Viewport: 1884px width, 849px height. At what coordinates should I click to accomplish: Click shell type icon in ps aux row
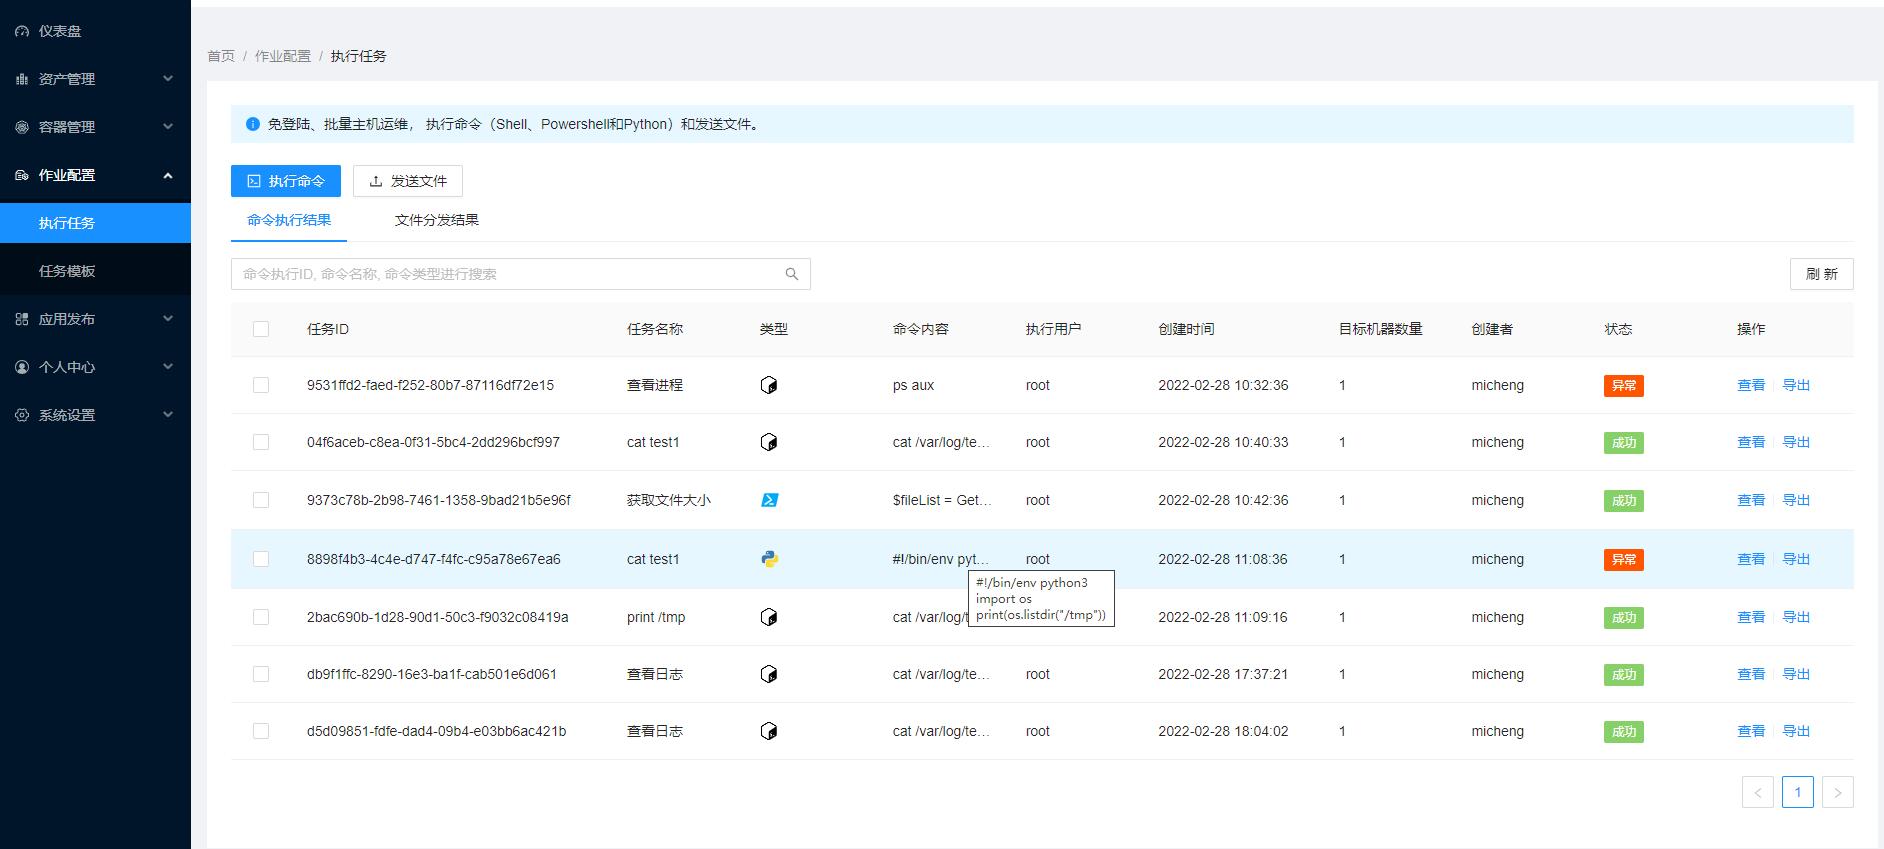pos(769,385)
